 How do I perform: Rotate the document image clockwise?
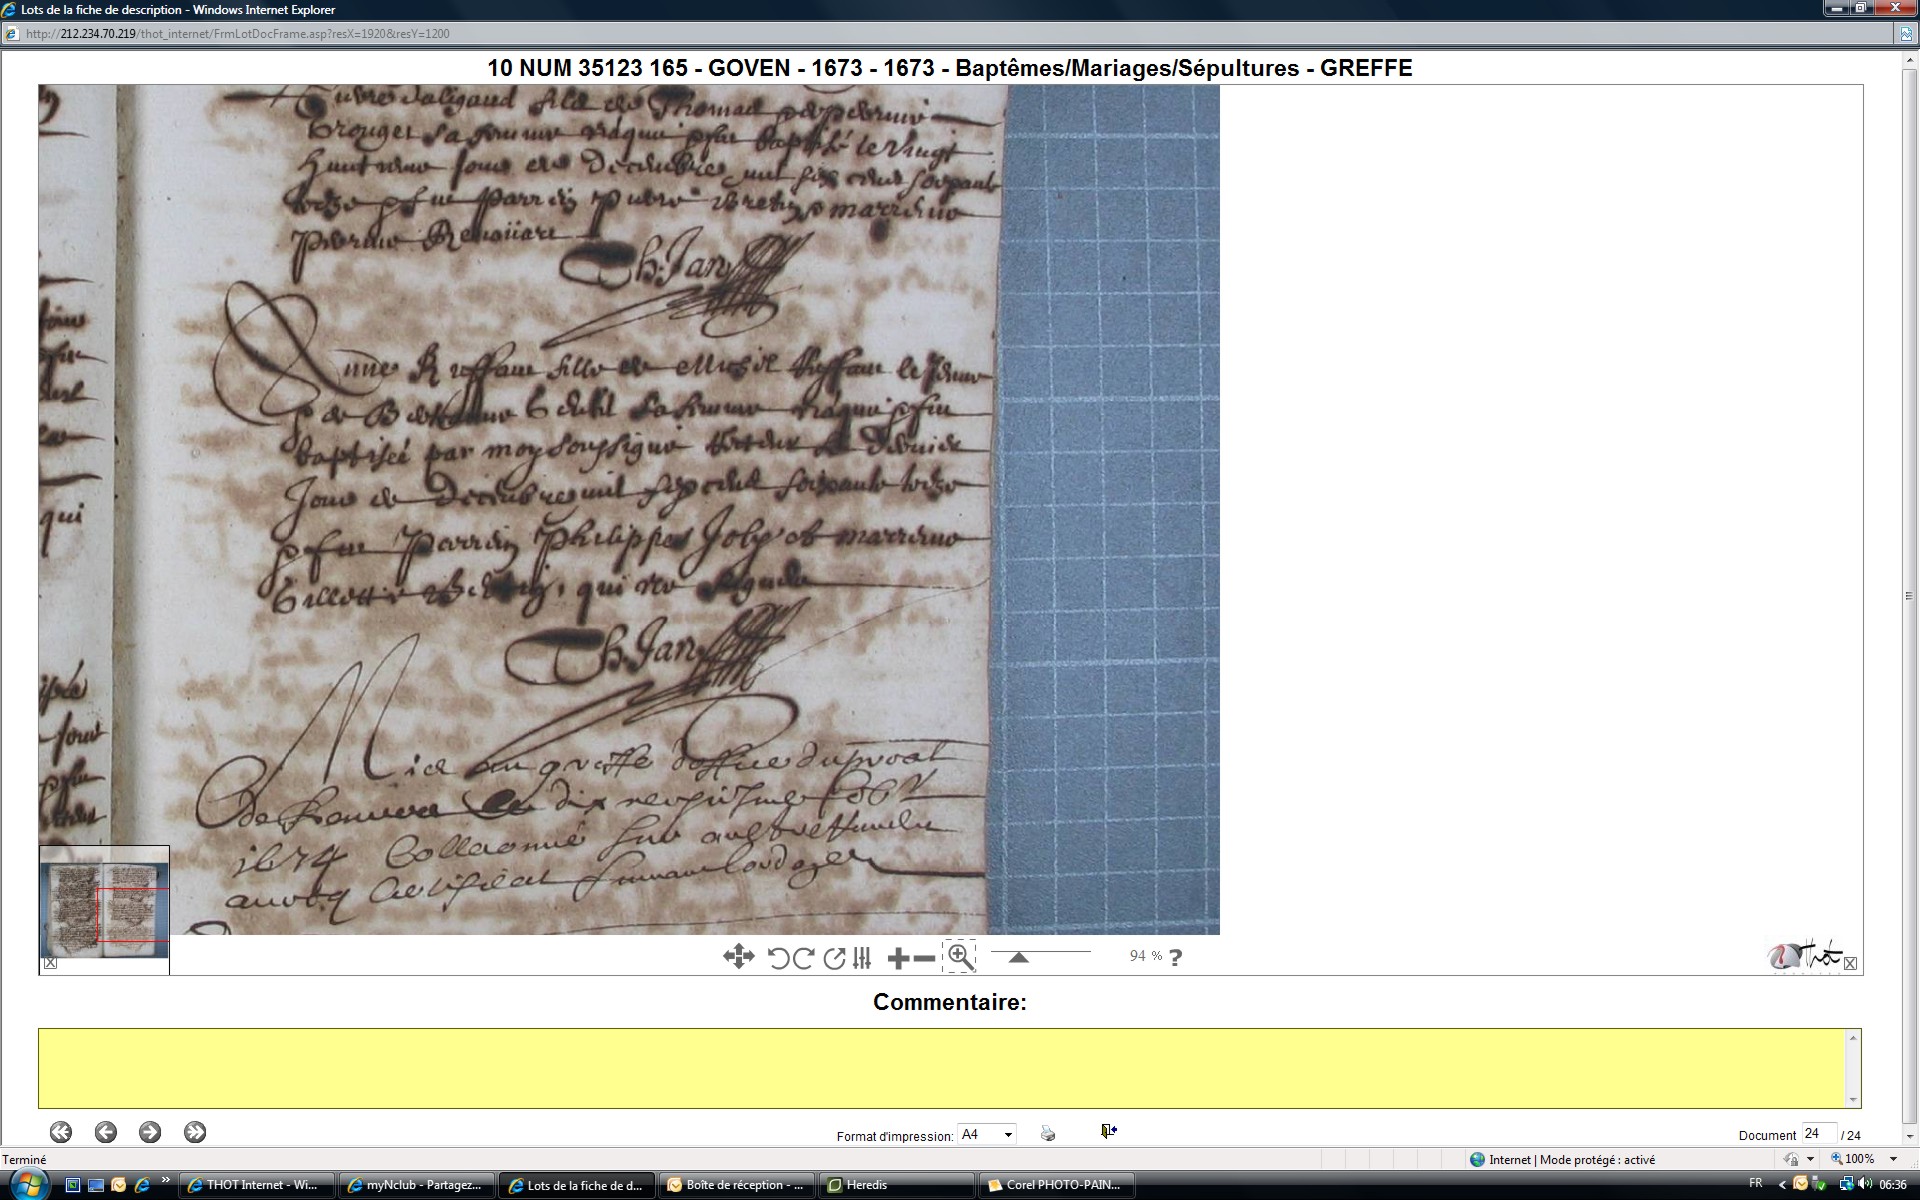coord(803,958)
